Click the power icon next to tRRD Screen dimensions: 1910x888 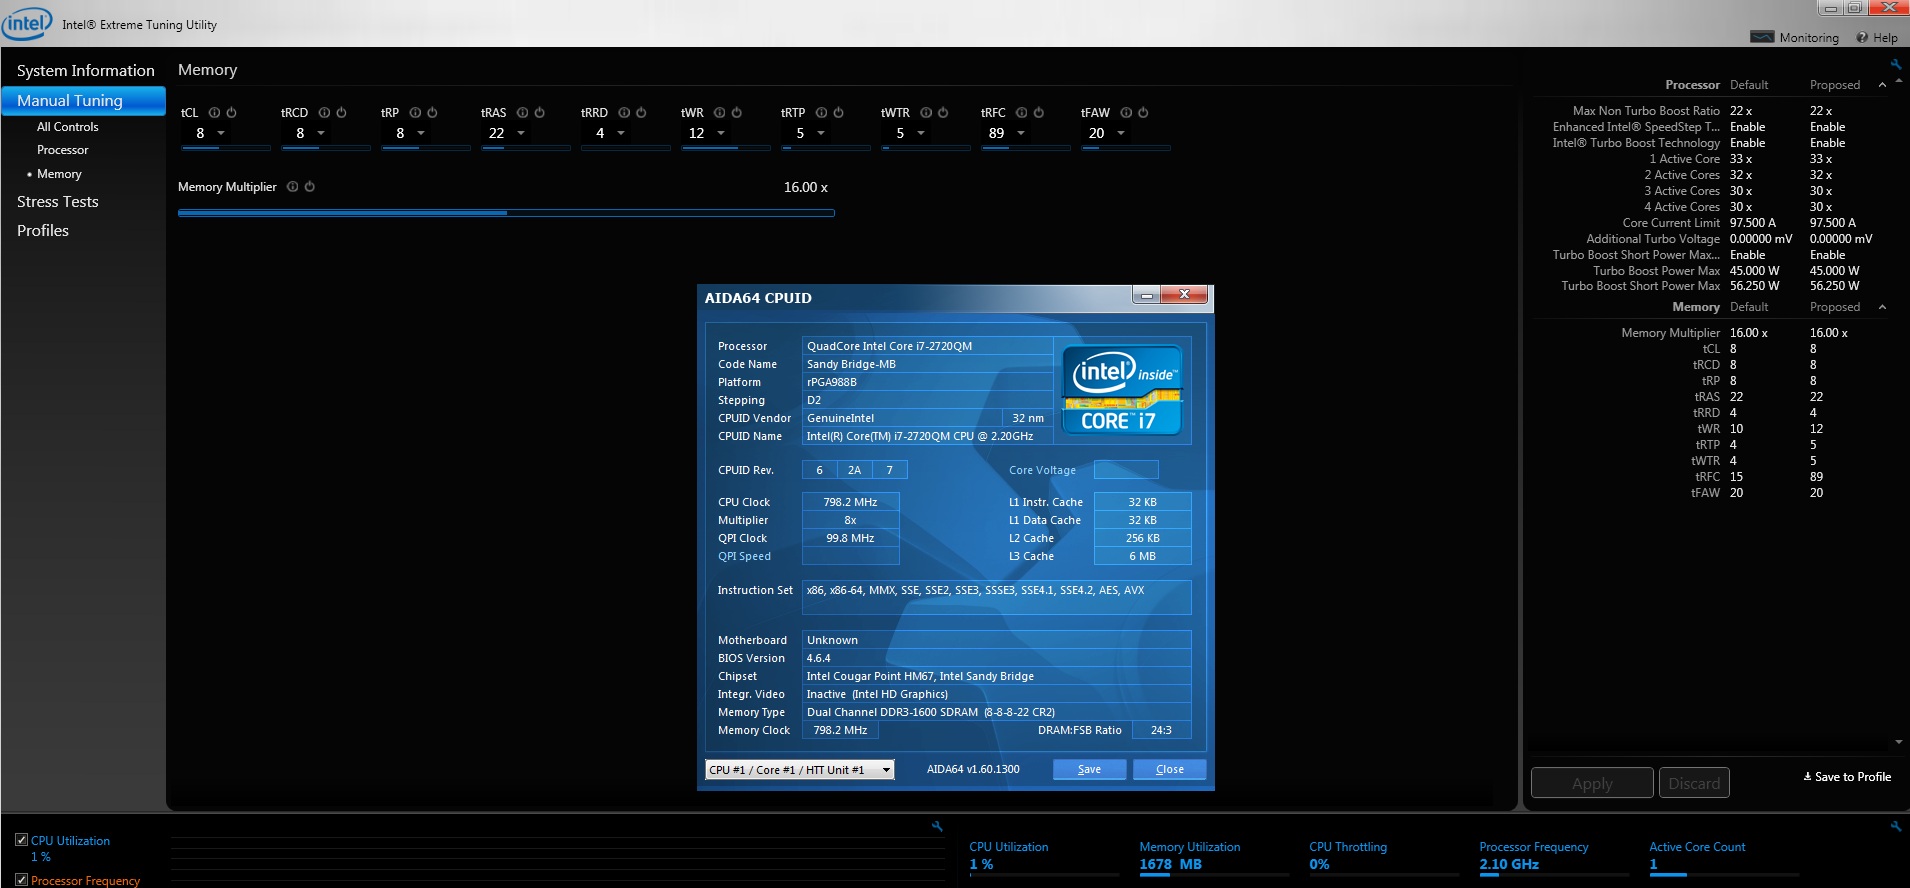(x=641, y=113)
